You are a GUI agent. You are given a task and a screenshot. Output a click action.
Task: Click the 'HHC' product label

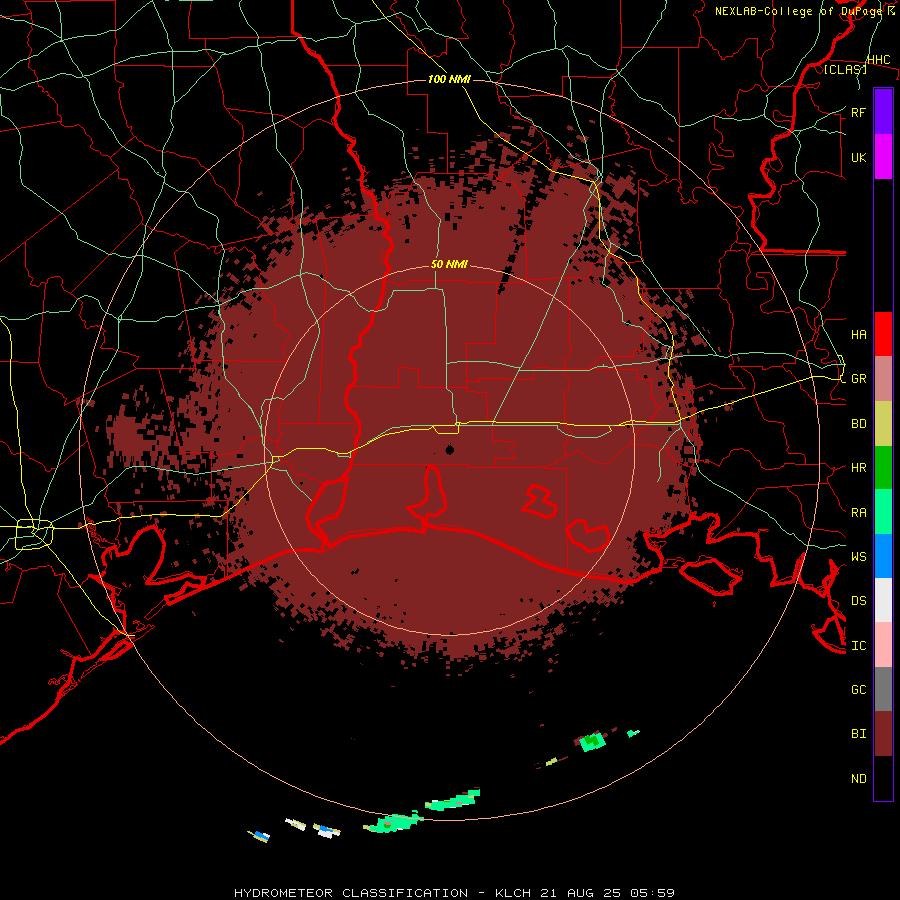(x=878, y=60)
